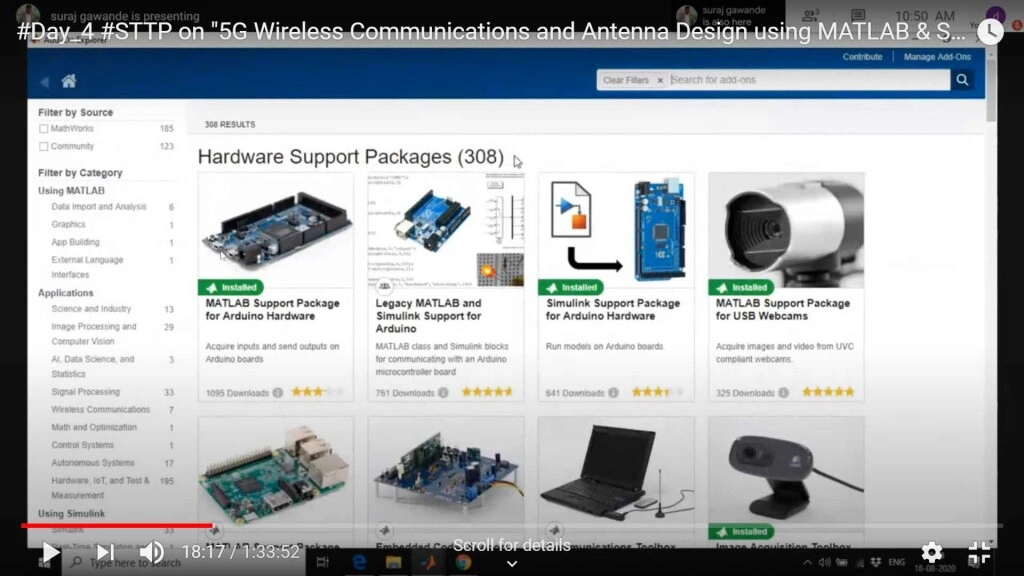
Task: Click the home icon in Add-On Explorer
Action: [x=69, y=81]
